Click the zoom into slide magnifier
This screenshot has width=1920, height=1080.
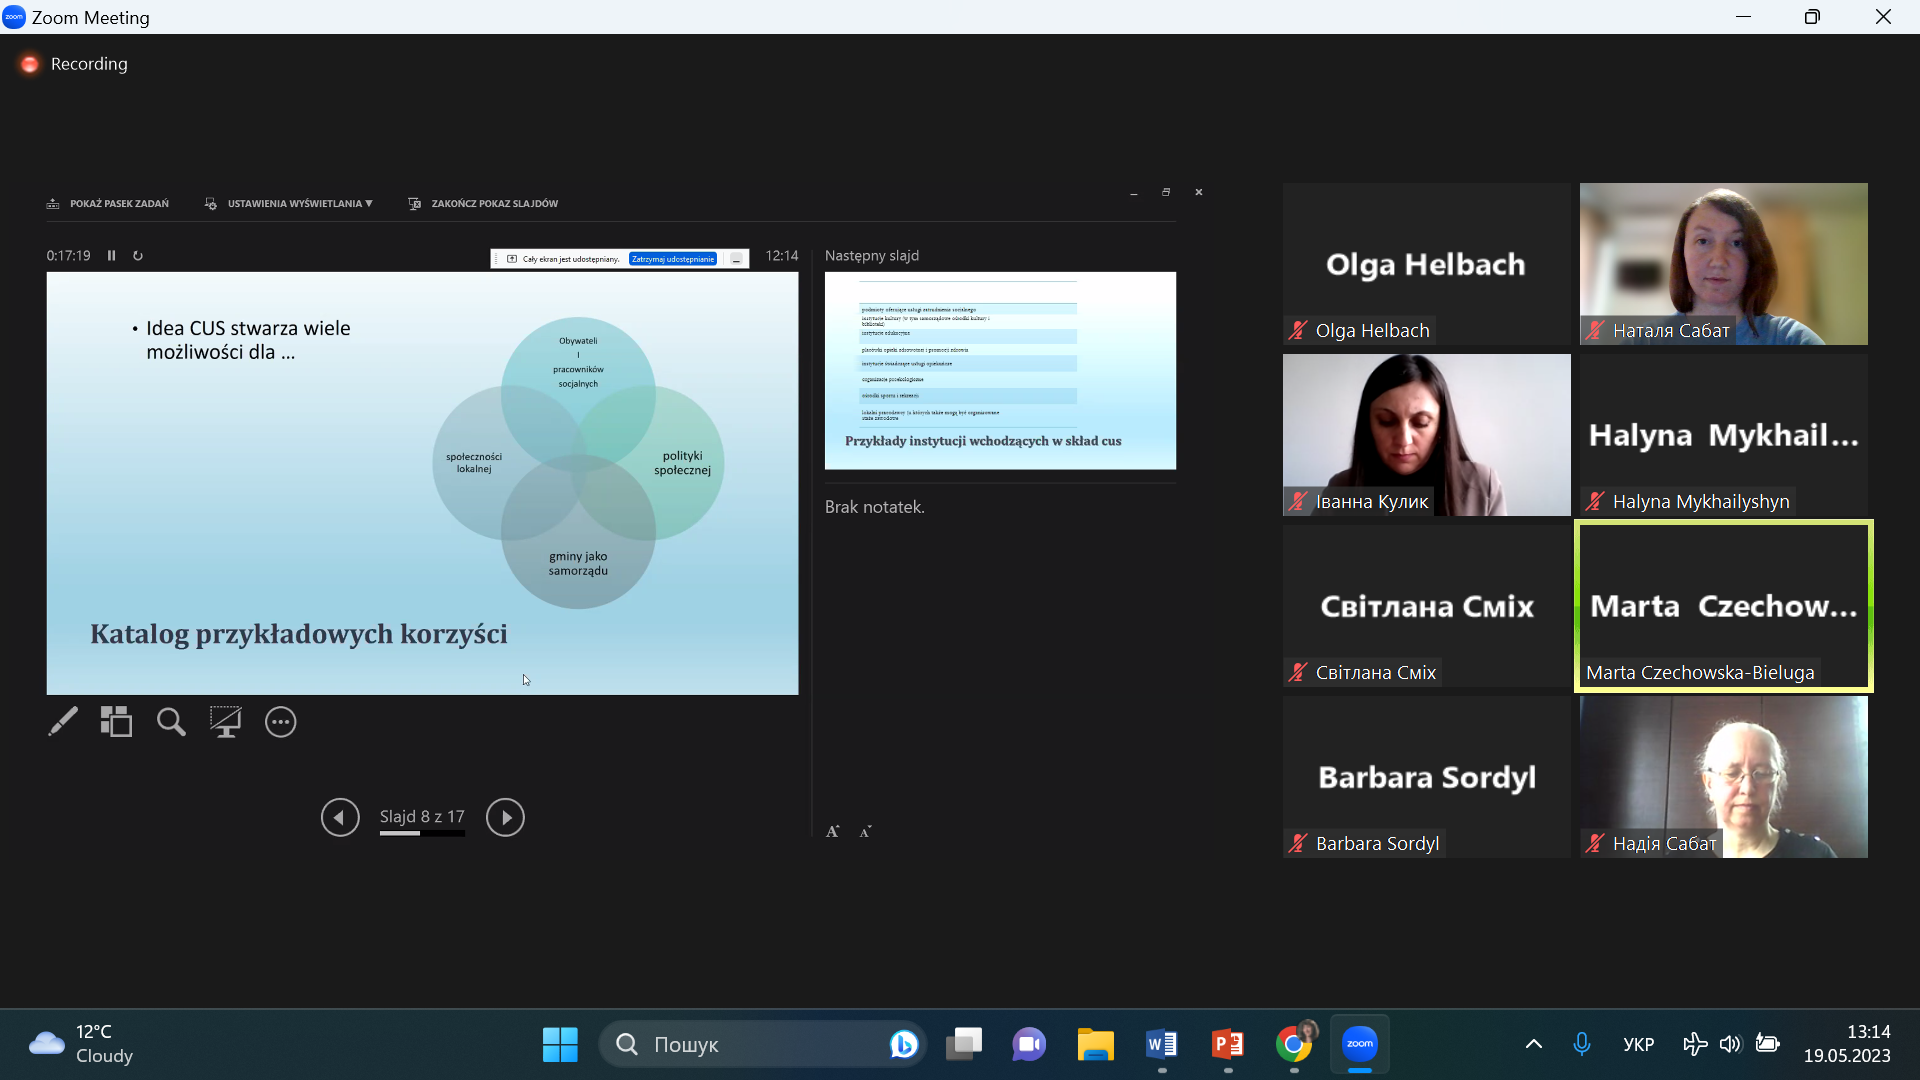click(171, 722)
